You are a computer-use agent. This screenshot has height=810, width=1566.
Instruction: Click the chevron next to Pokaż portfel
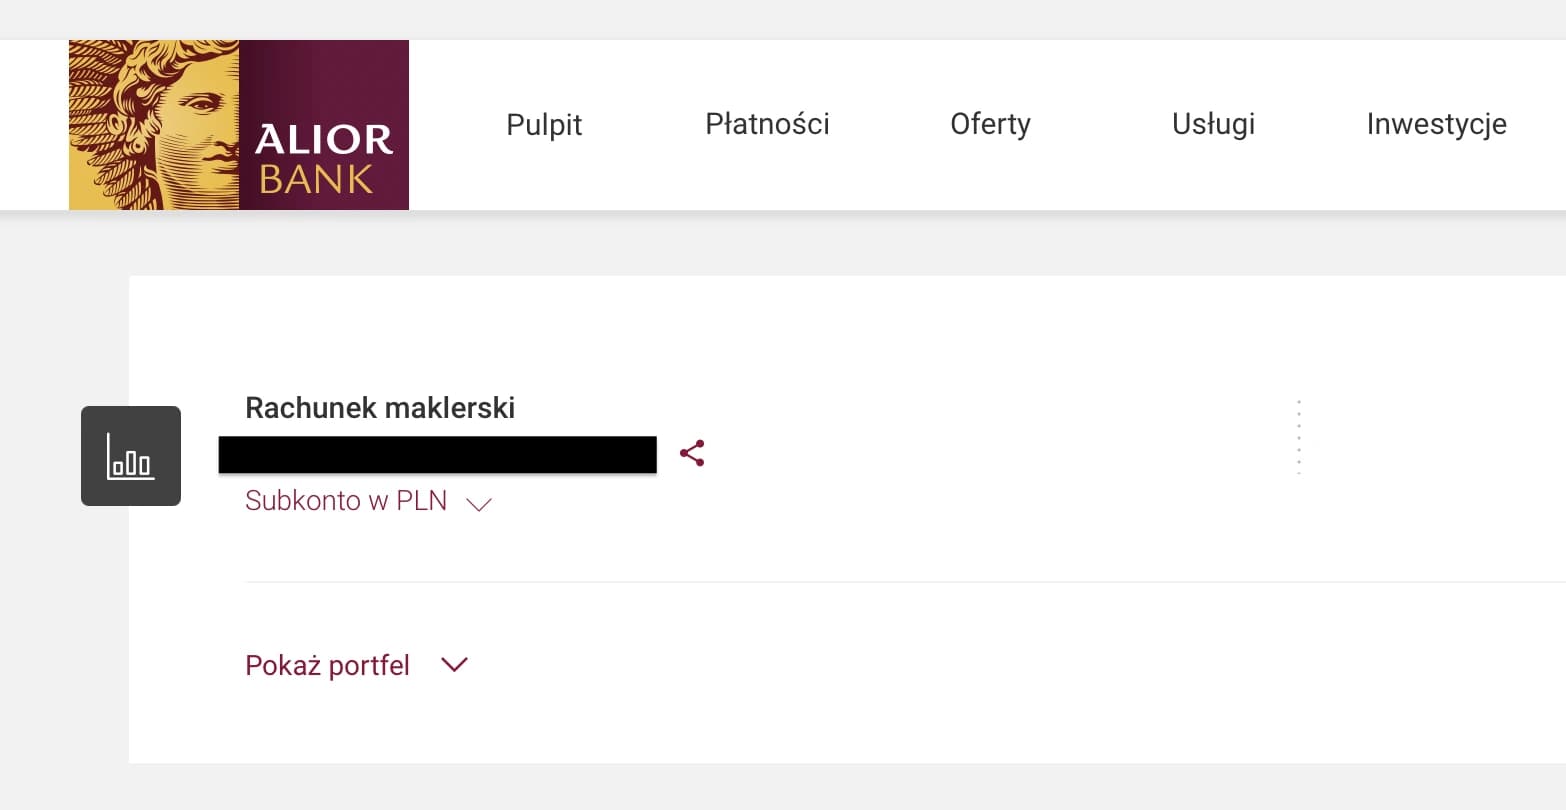455,664
